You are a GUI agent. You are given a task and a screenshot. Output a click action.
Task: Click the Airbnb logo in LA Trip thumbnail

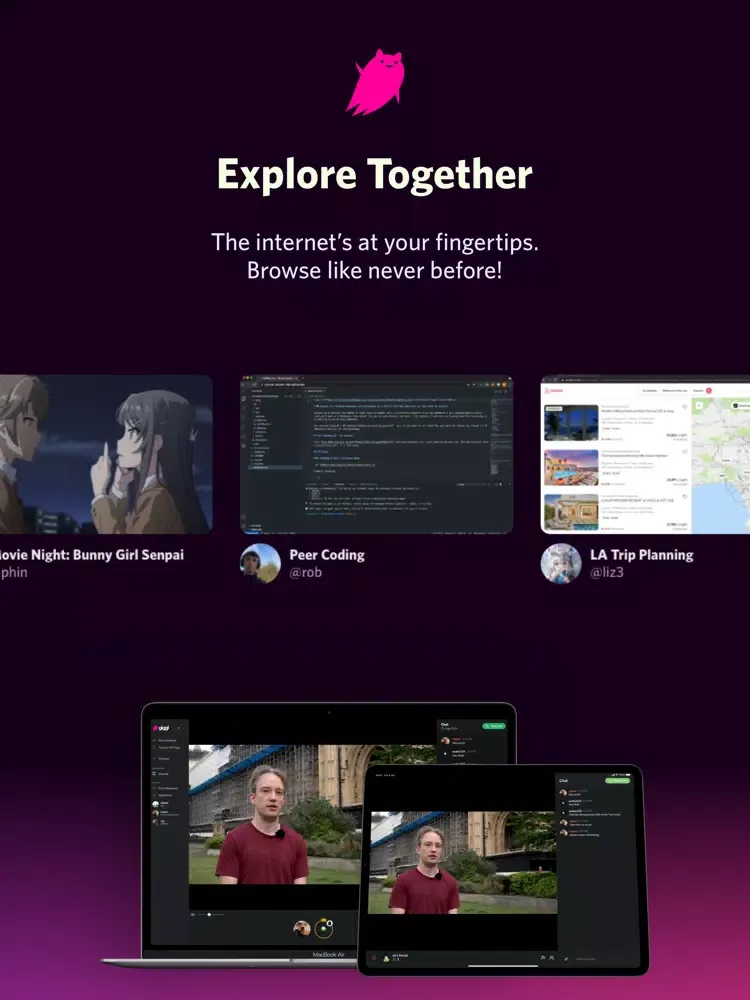pos(554,390)
